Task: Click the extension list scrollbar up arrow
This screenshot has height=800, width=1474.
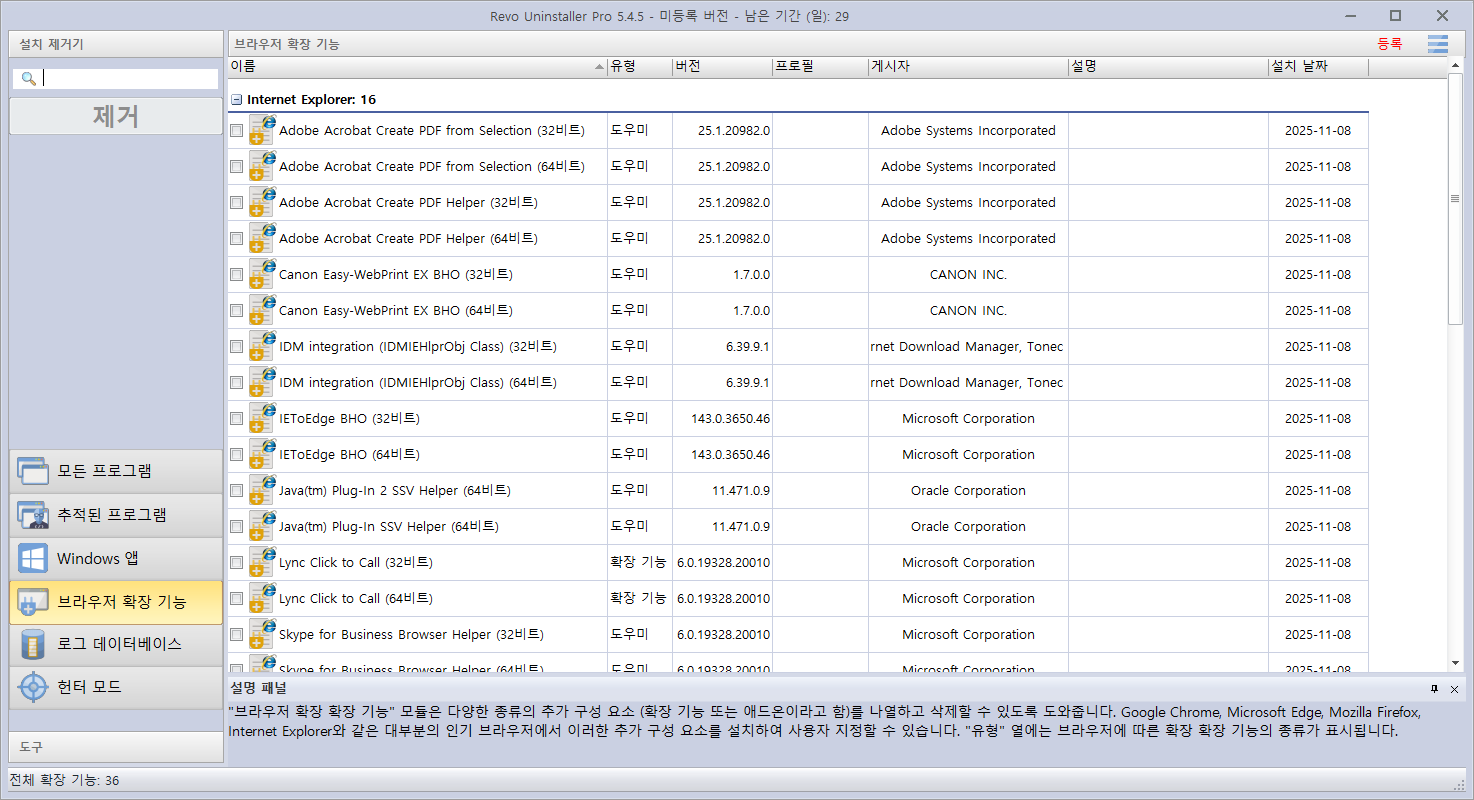Action: 1455,67
